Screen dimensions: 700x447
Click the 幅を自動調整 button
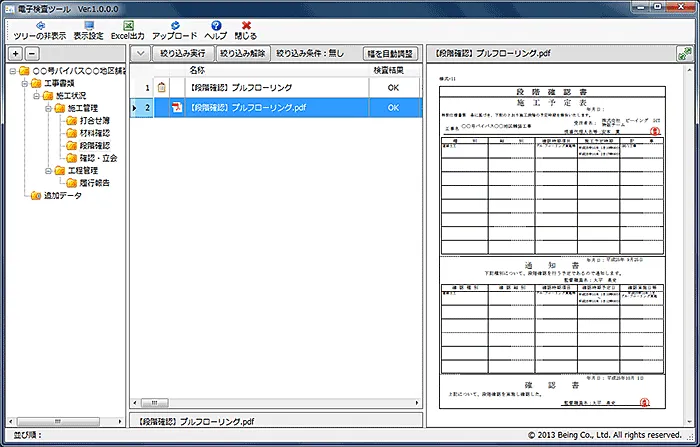pyautogui.click(x=388, y=52)
